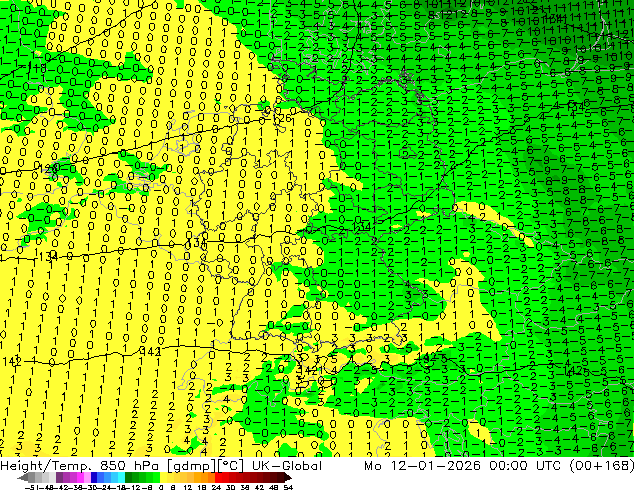This screenshot has height=490, width=634.
Task: Click the date "12-01-2026"
Action: point(436,465)
